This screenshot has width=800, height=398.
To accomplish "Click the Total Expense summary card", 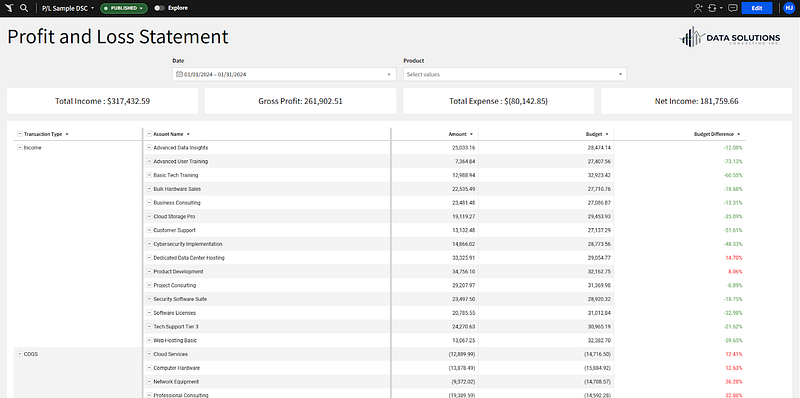I will pos(498,101).
